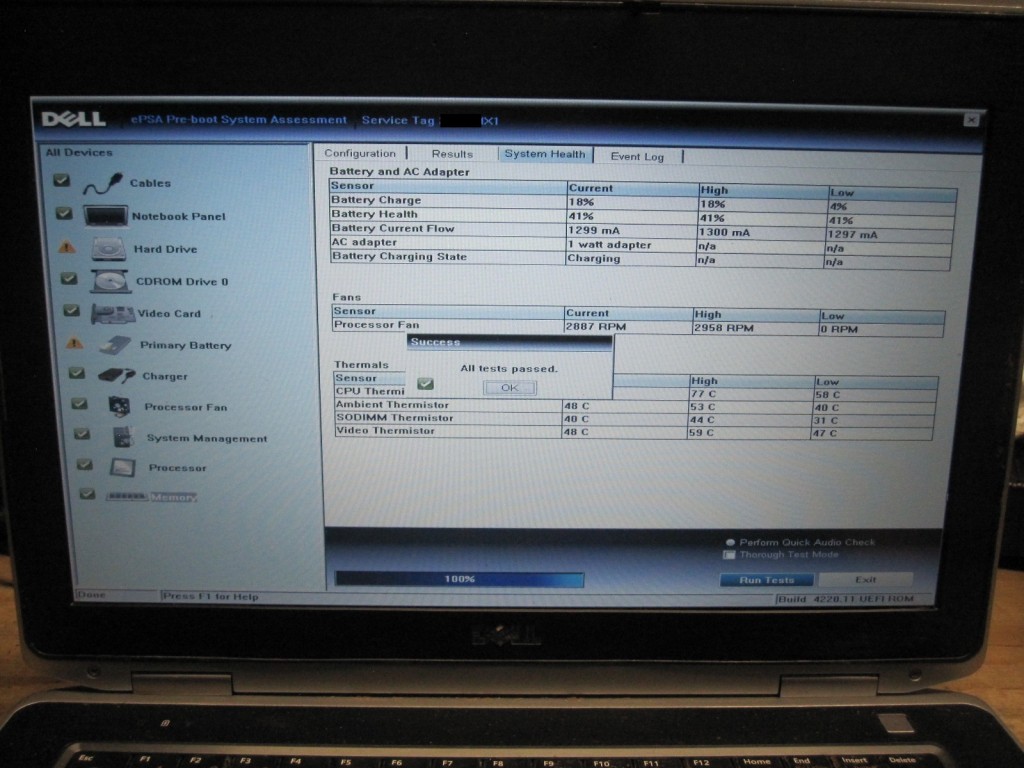Click the System Management label

[x=207, y=438]
